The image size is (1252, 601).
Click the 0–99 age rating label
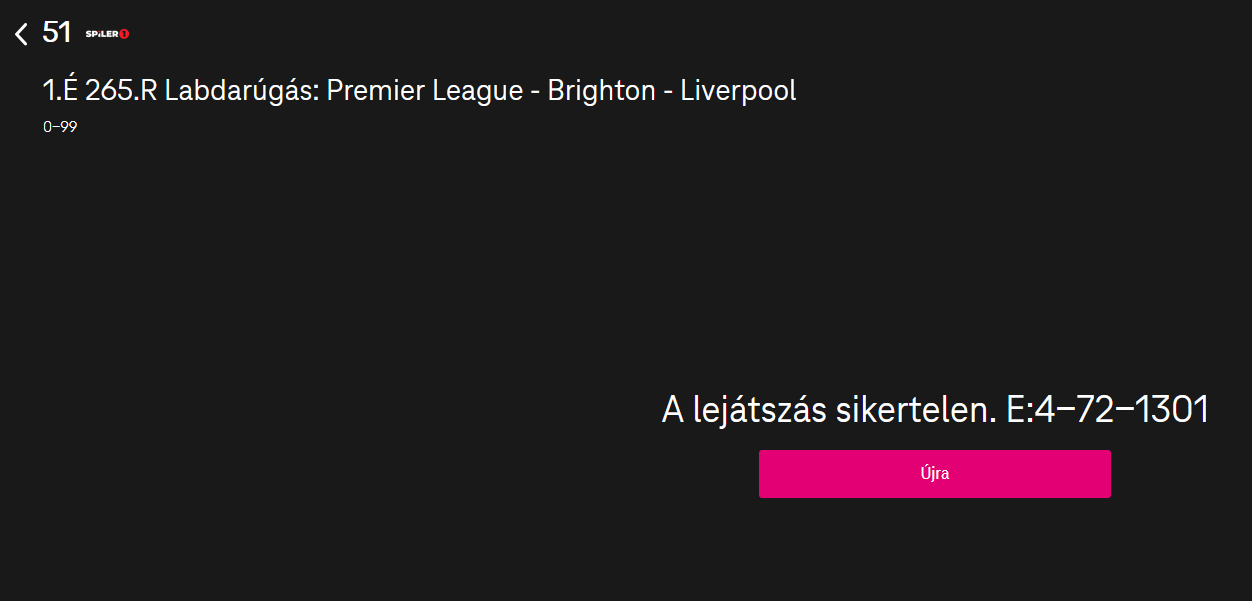pyautogui.click(x=60, y=127)
